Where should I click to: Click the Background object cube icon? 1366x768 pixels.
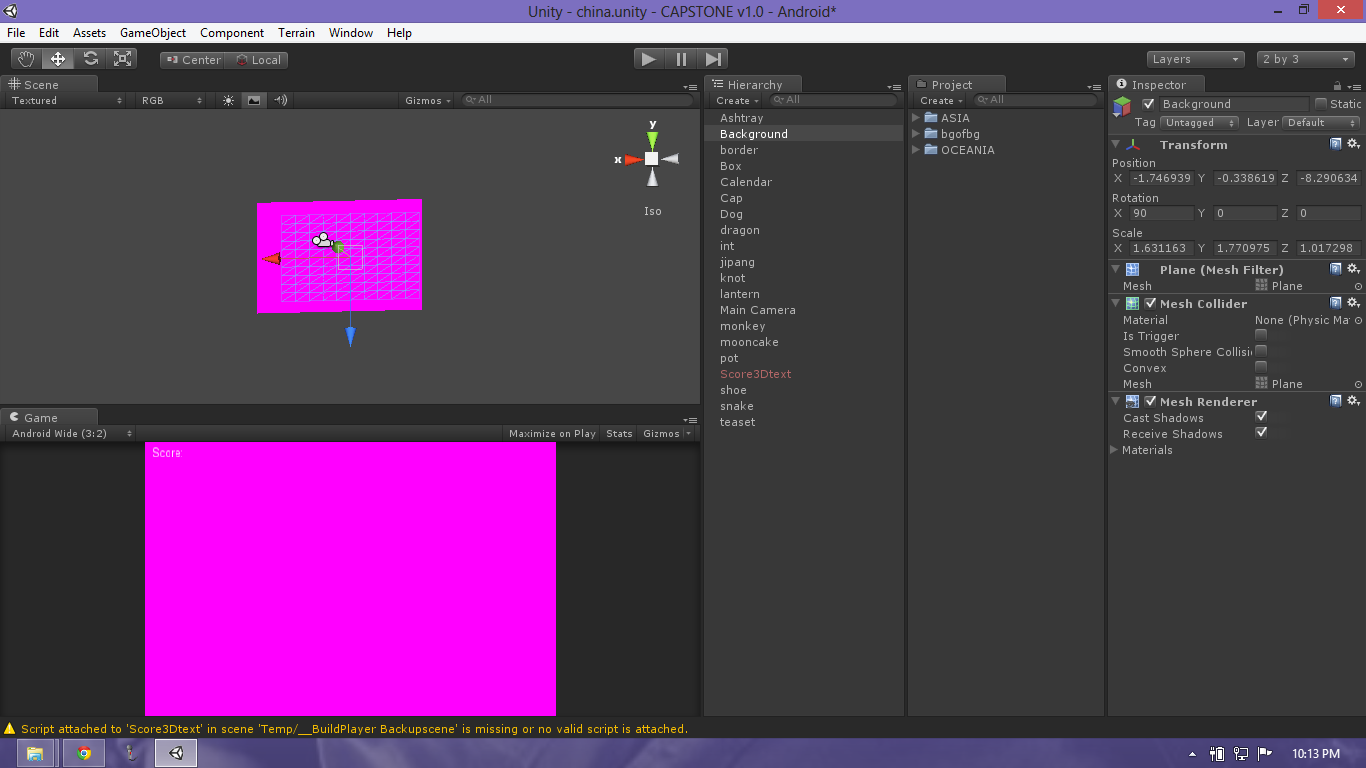[x=1122, y=105]
